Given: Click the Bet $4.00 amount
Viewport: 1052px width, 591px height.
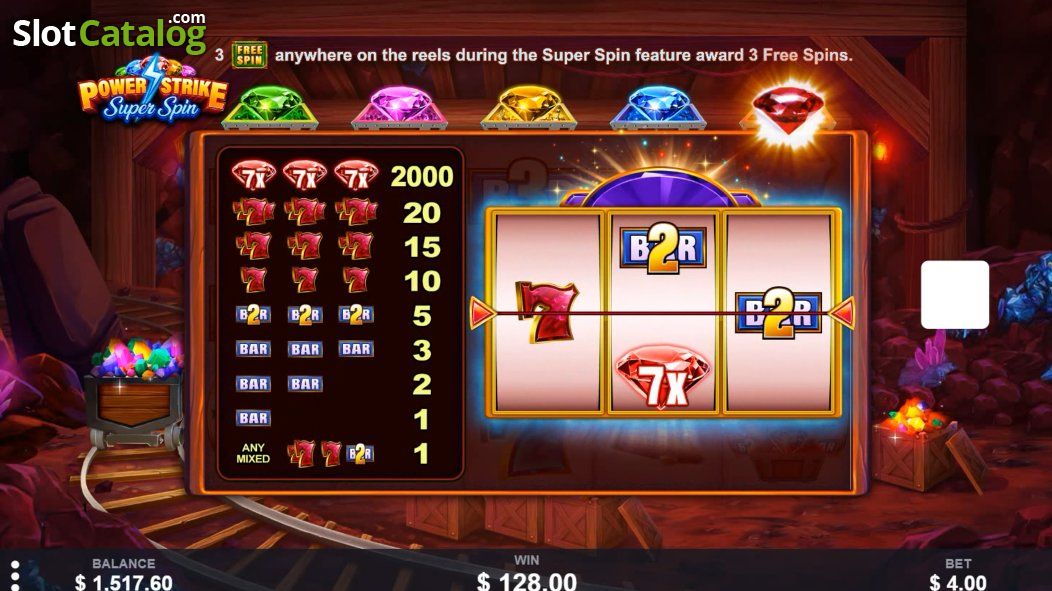Looking at the screenshot, I should (x=958, y=582).
